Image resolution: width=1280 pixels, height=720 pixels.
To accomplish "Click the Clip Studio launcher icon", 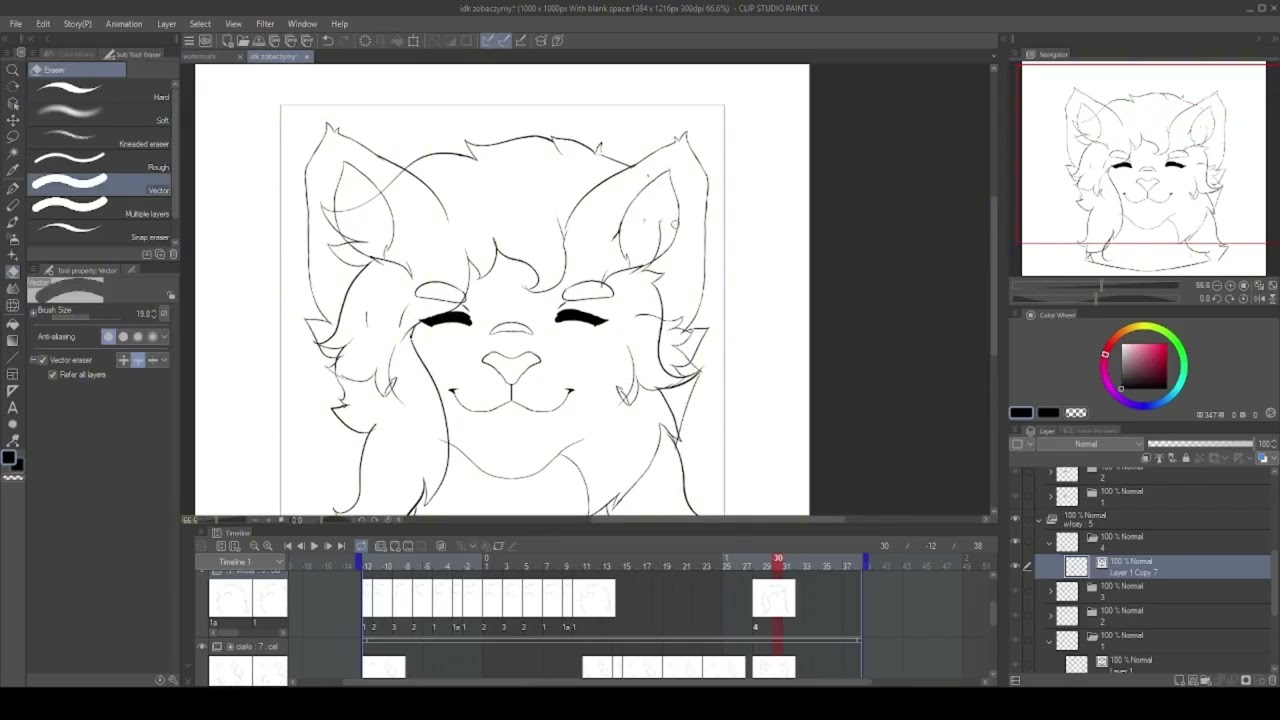I will (x=205, y=41).
